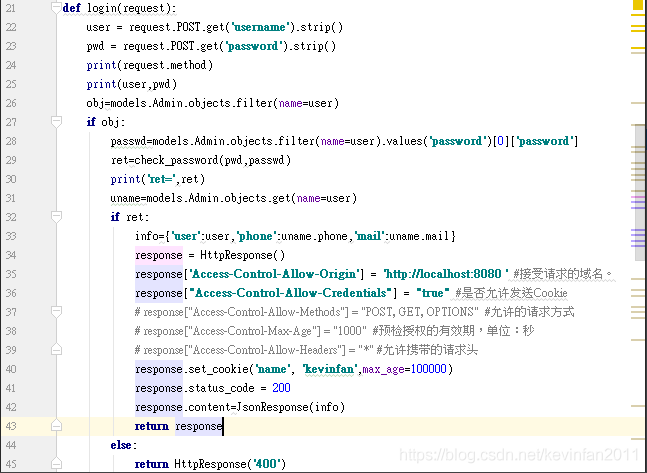Click 'Access-Control-Allow-Origin' string
The height and width of the screenshot is (473, 647).
(x=274, y=274)
